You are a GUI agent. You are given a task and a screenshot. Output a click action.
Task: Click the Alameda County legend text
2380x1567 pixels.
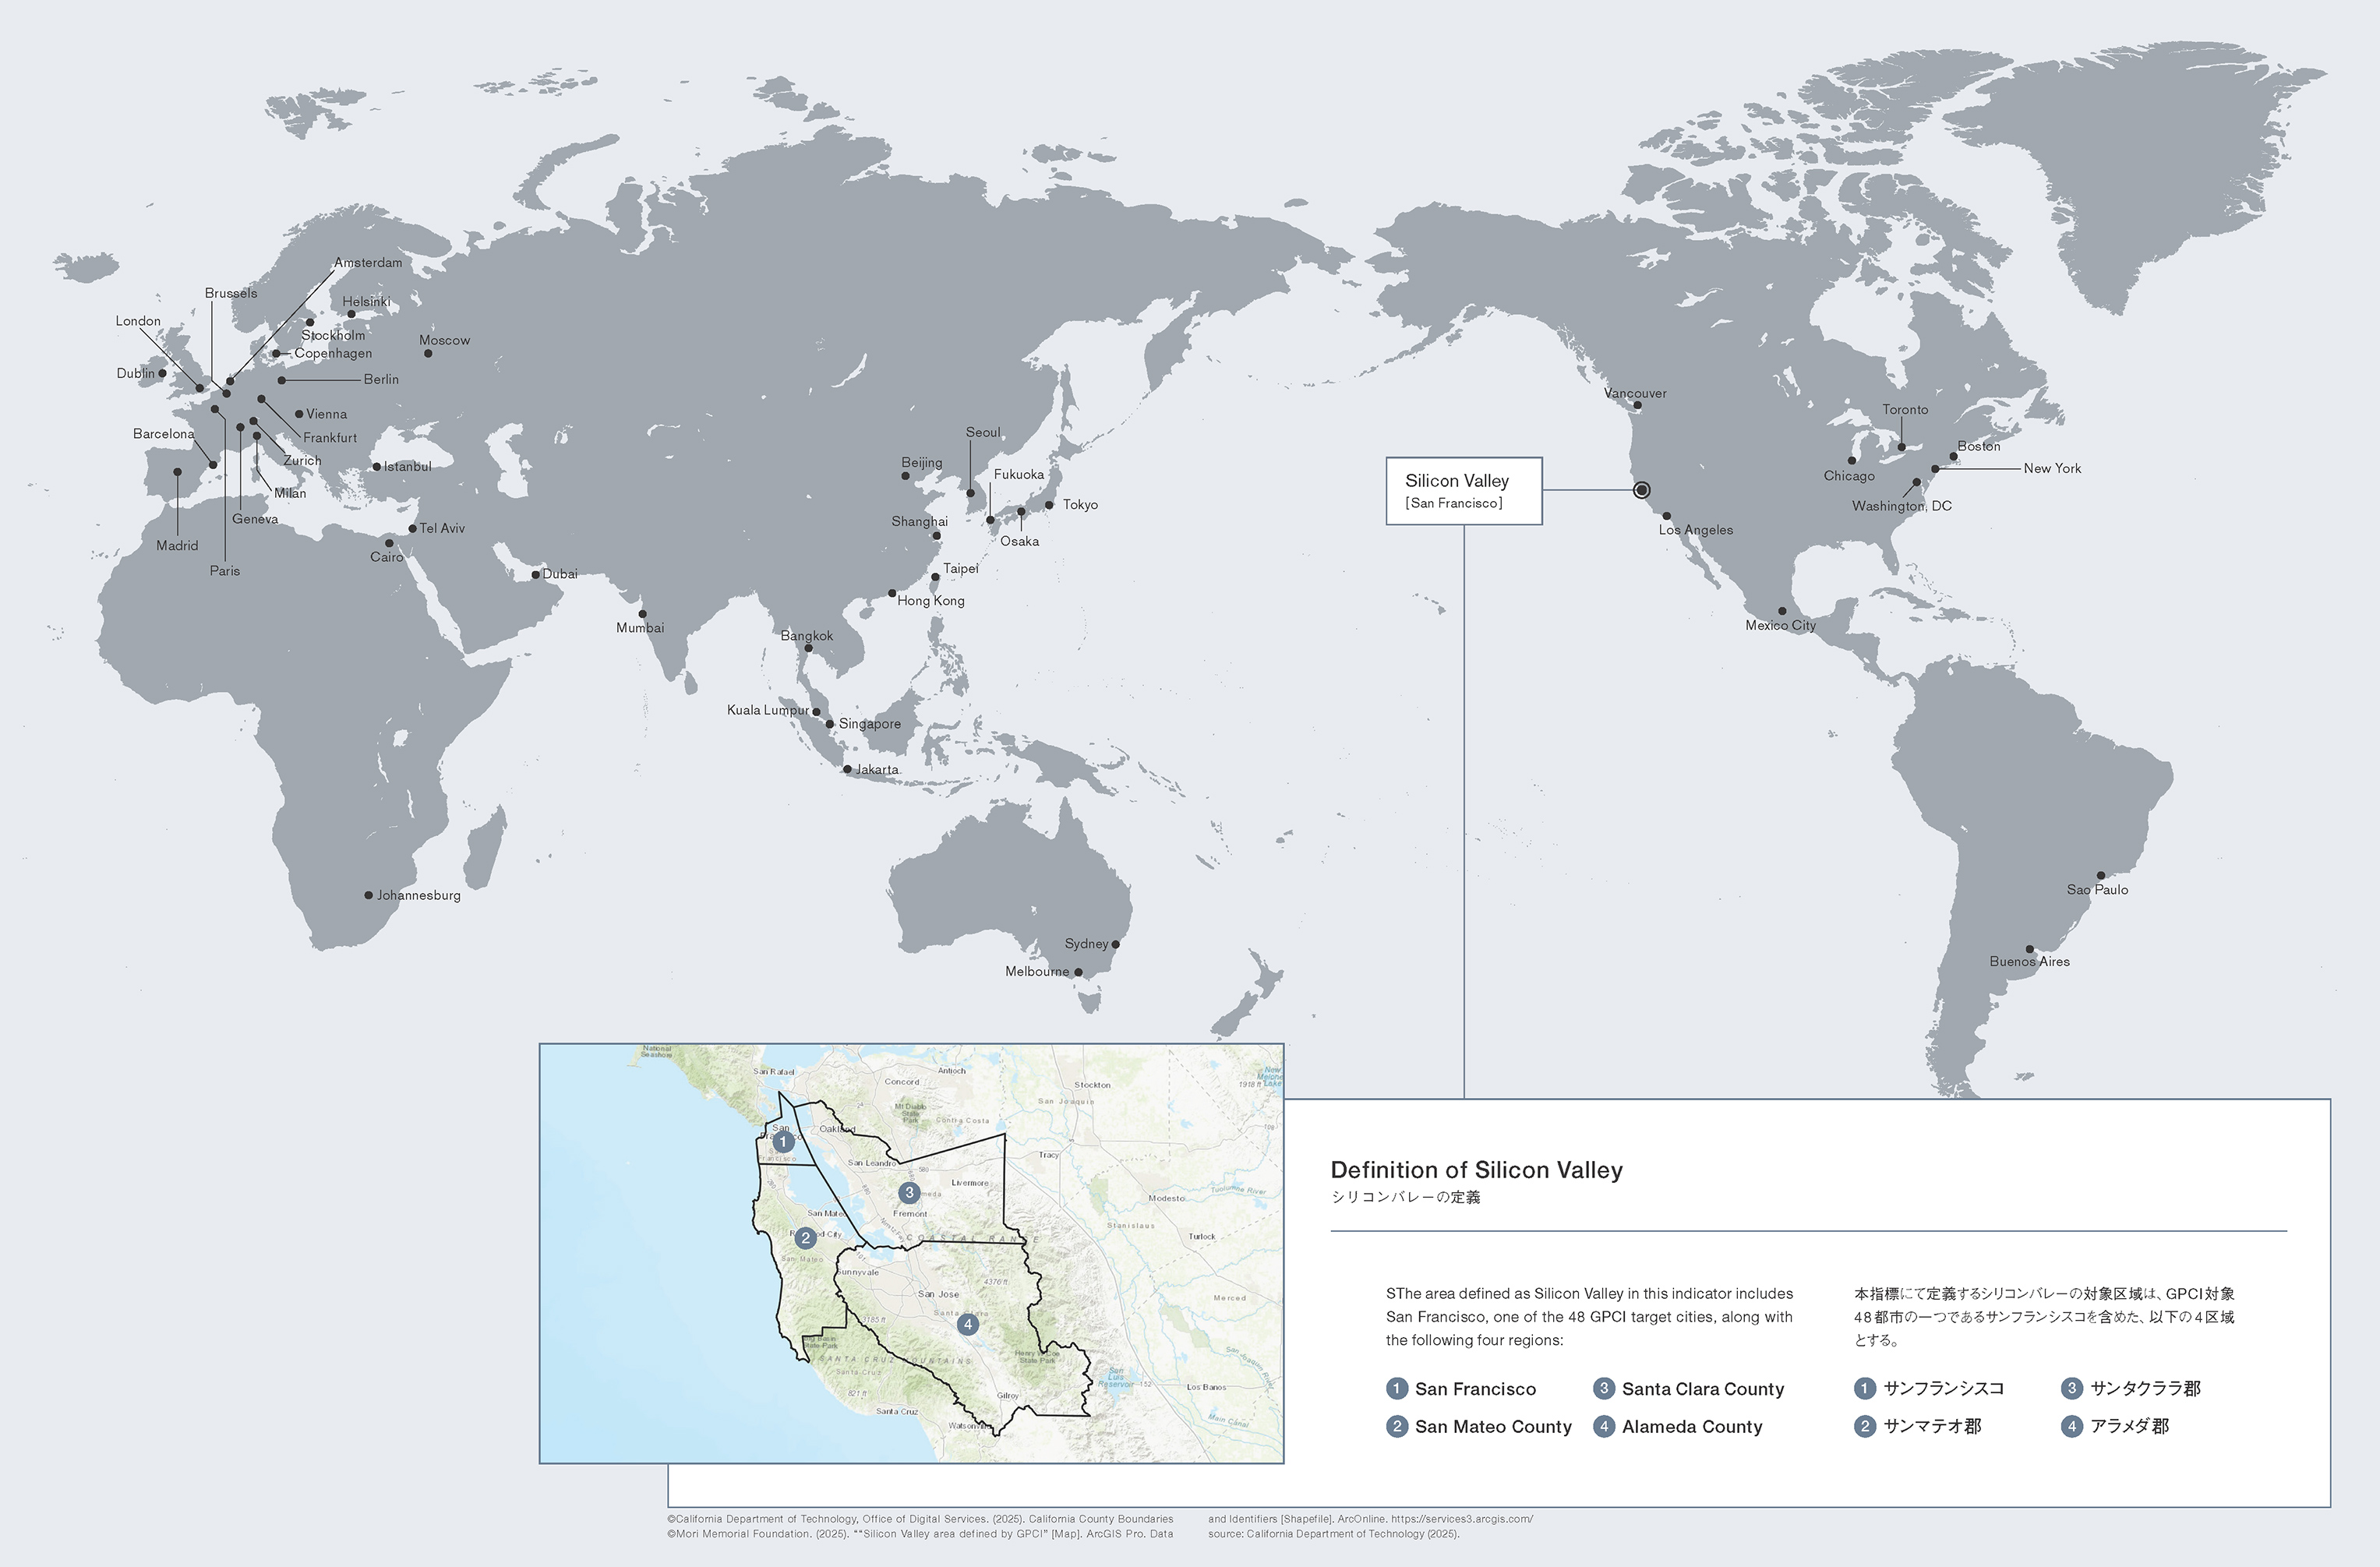[1691, 1427]
